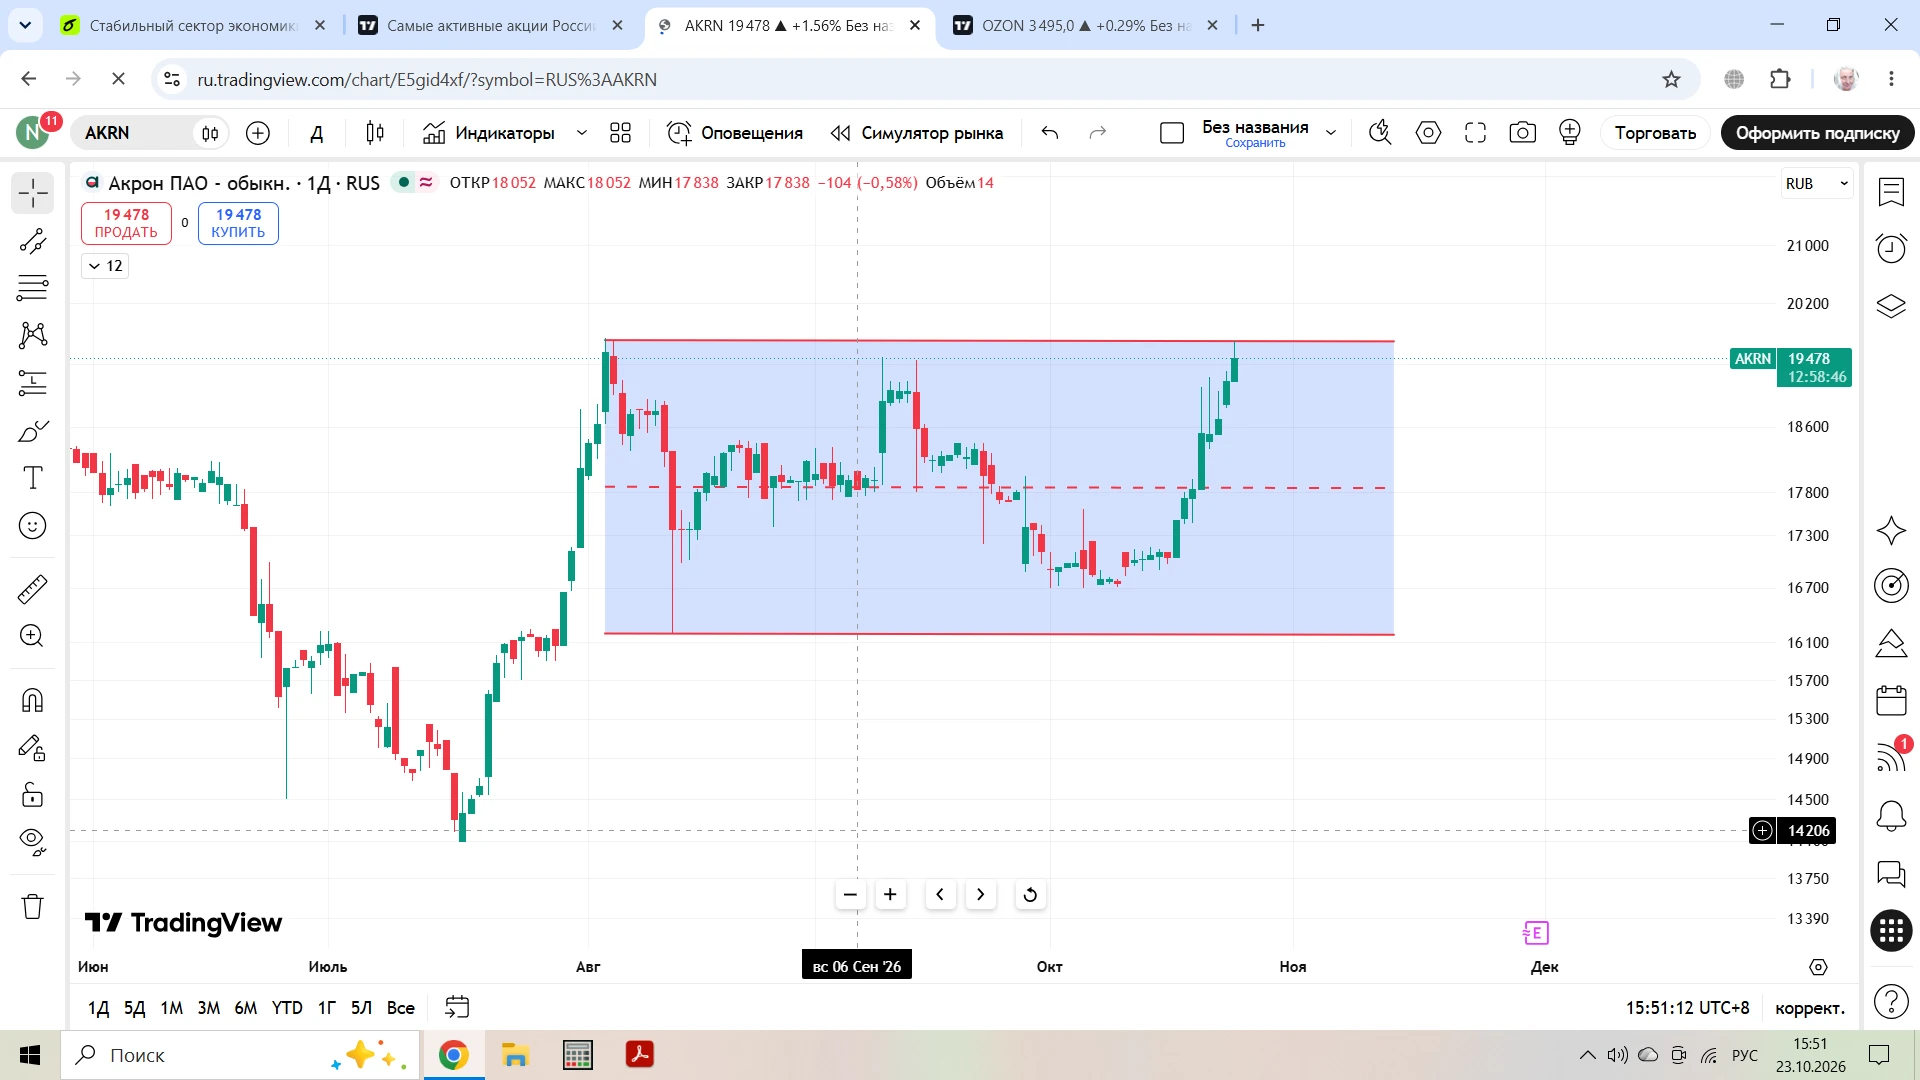Open the alerts clock panel

click(1891, 248)
